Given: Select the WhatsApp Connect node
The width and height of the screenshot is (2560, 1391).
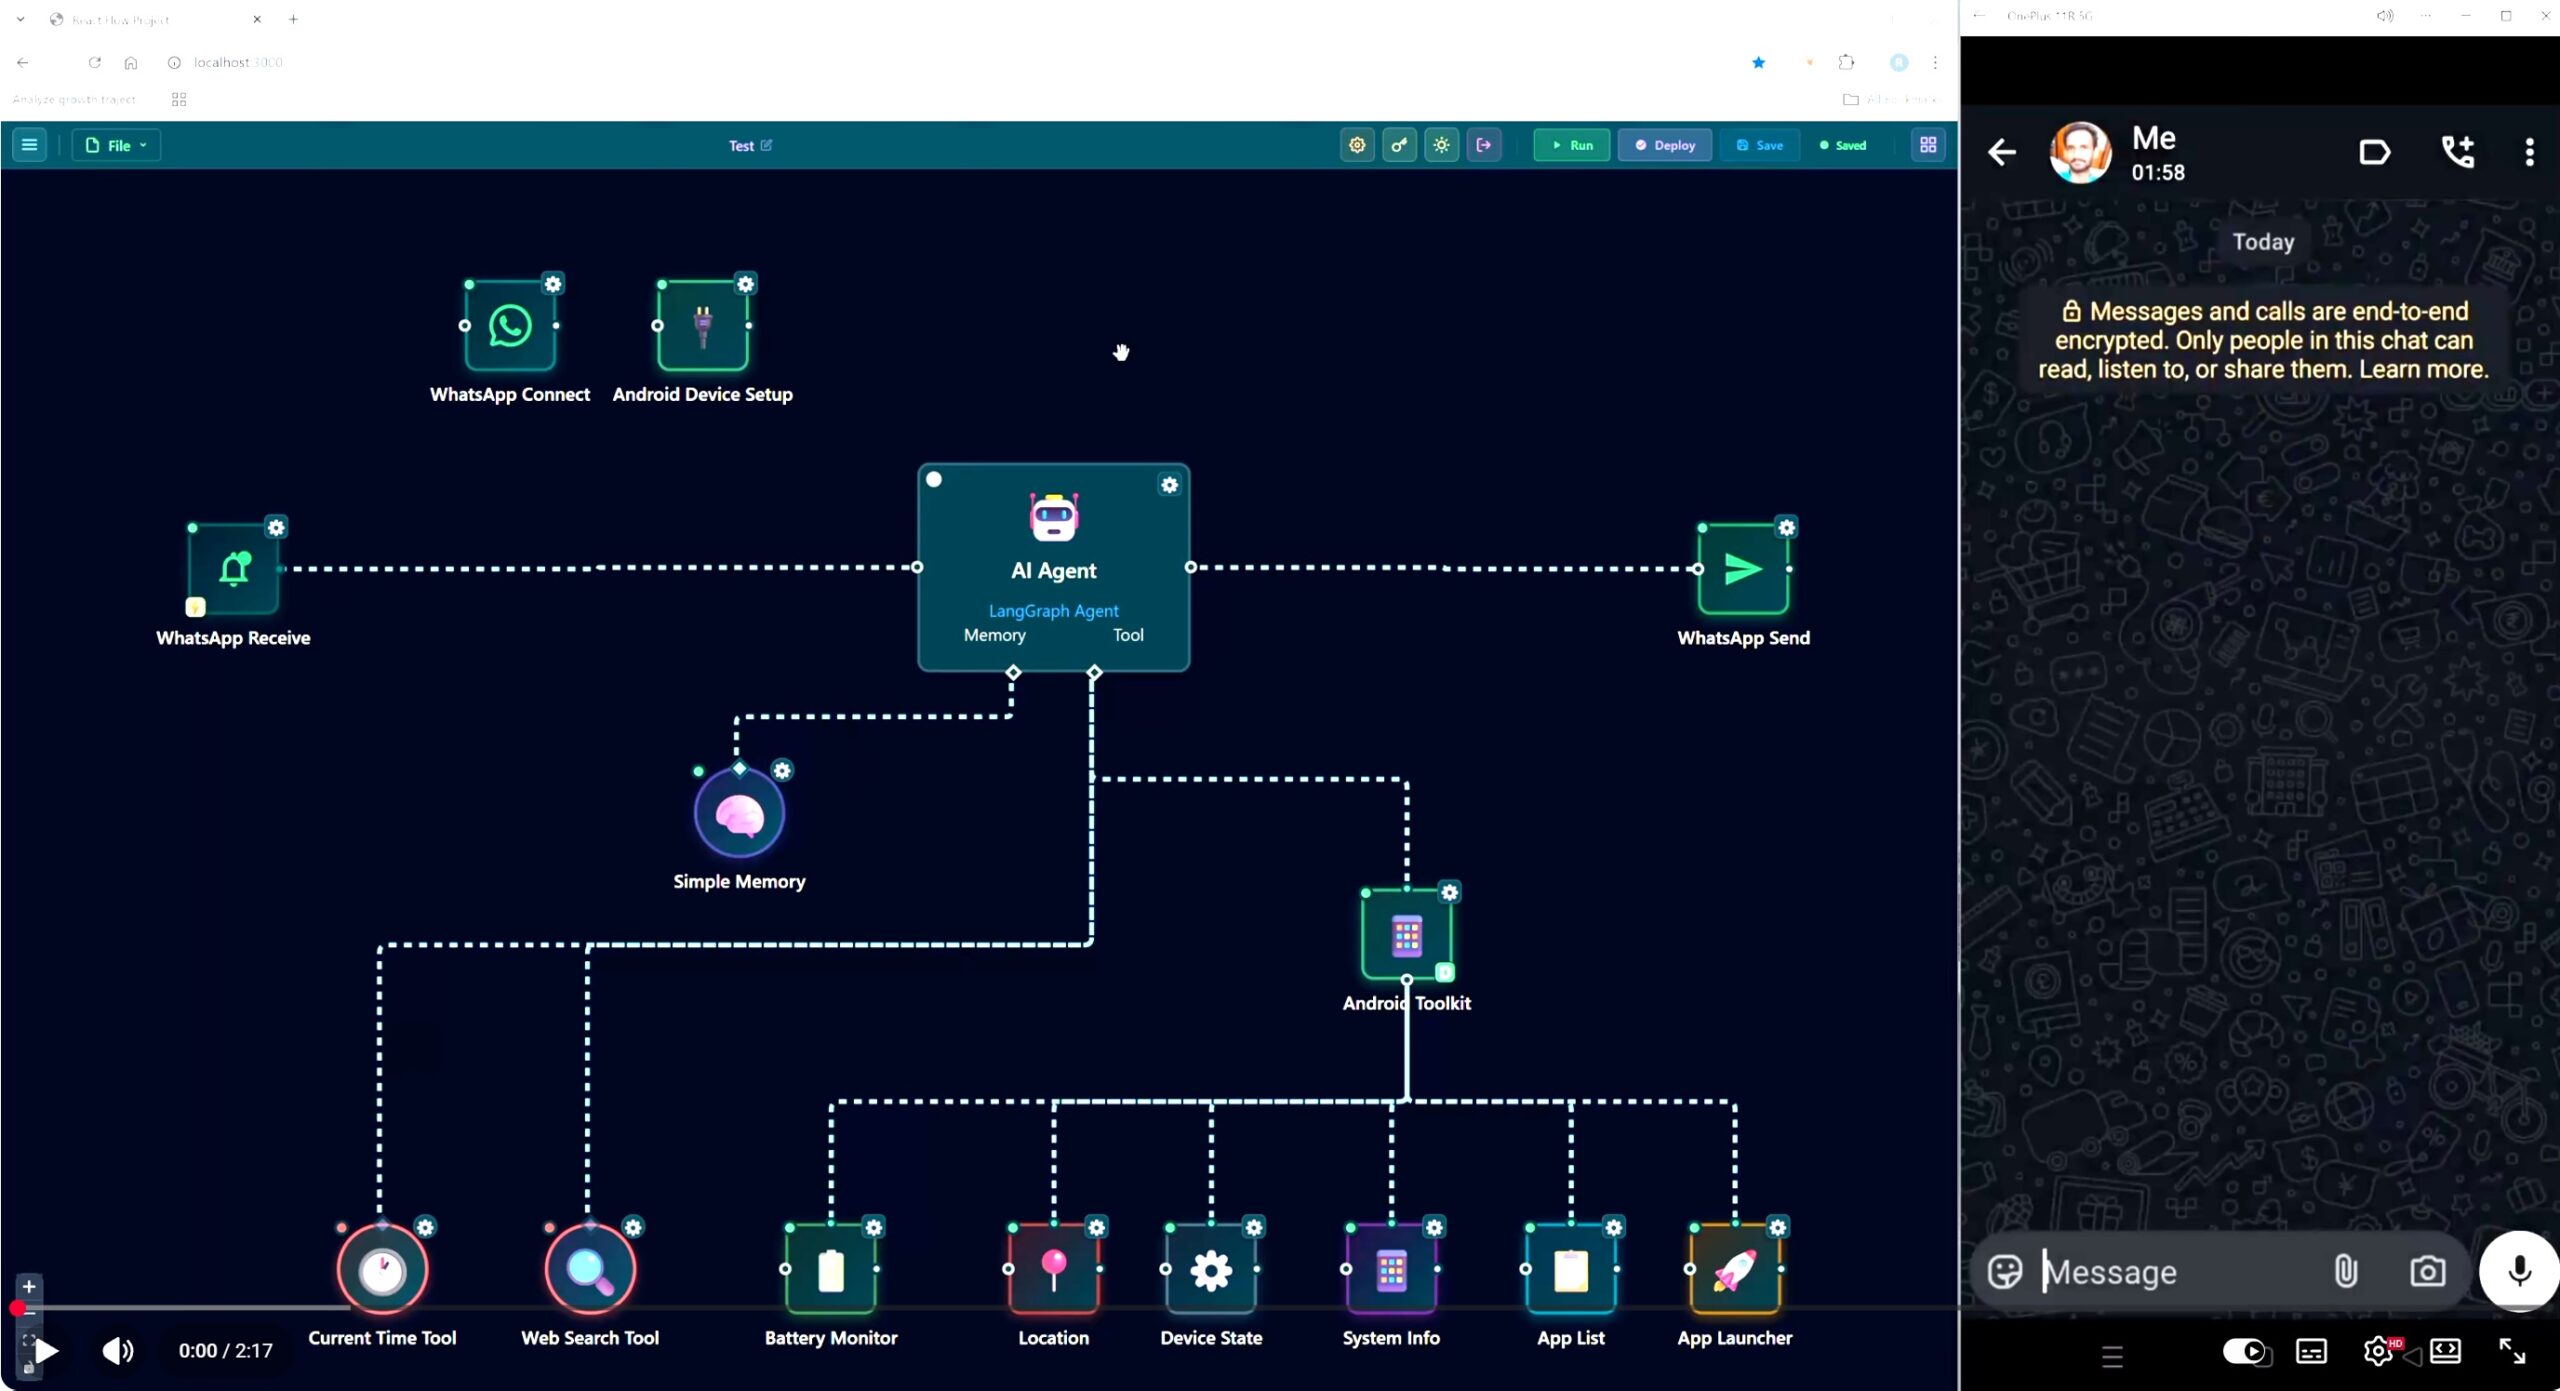Looking at the screenshot, I should click(510, 326).
